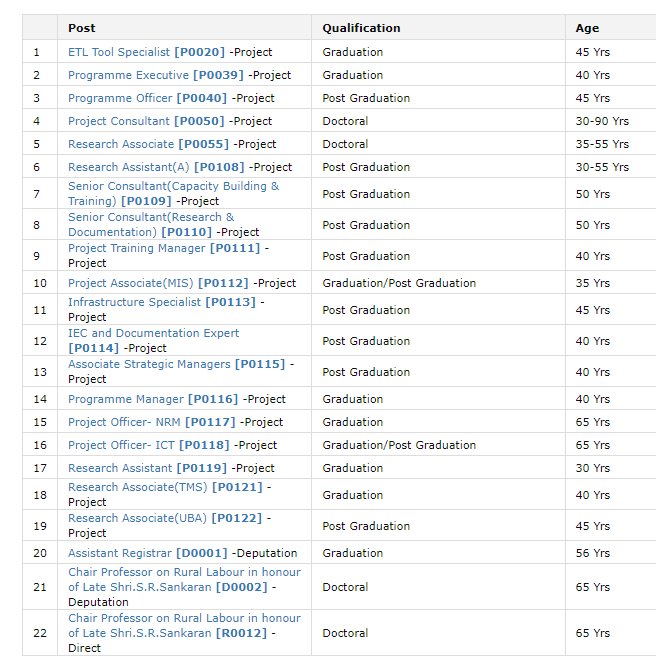The image size is (656, 667).
Task: Select 50 Yrs in row 7
Action: (x=593, y=194)
